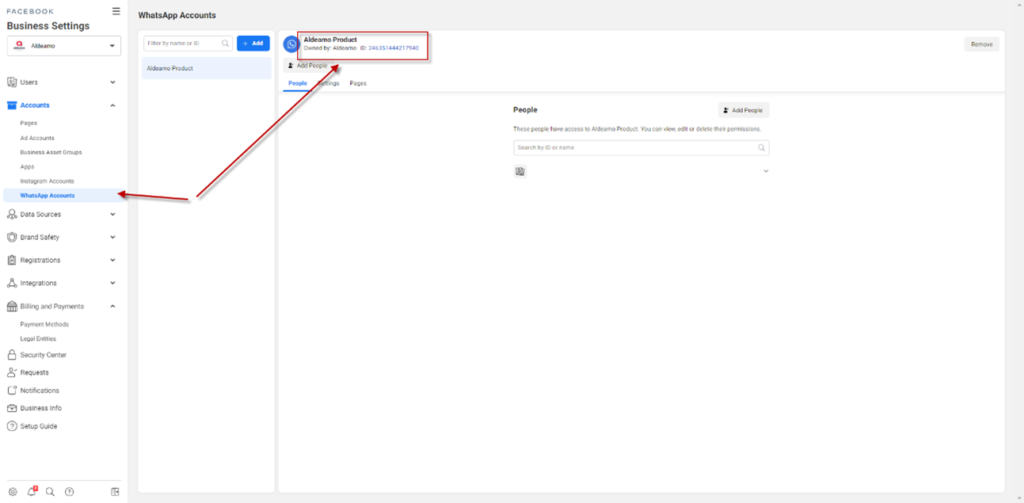Click the WhatsApp logo of Aldeamo Product
1024x503 pixels.
point(291,44)
